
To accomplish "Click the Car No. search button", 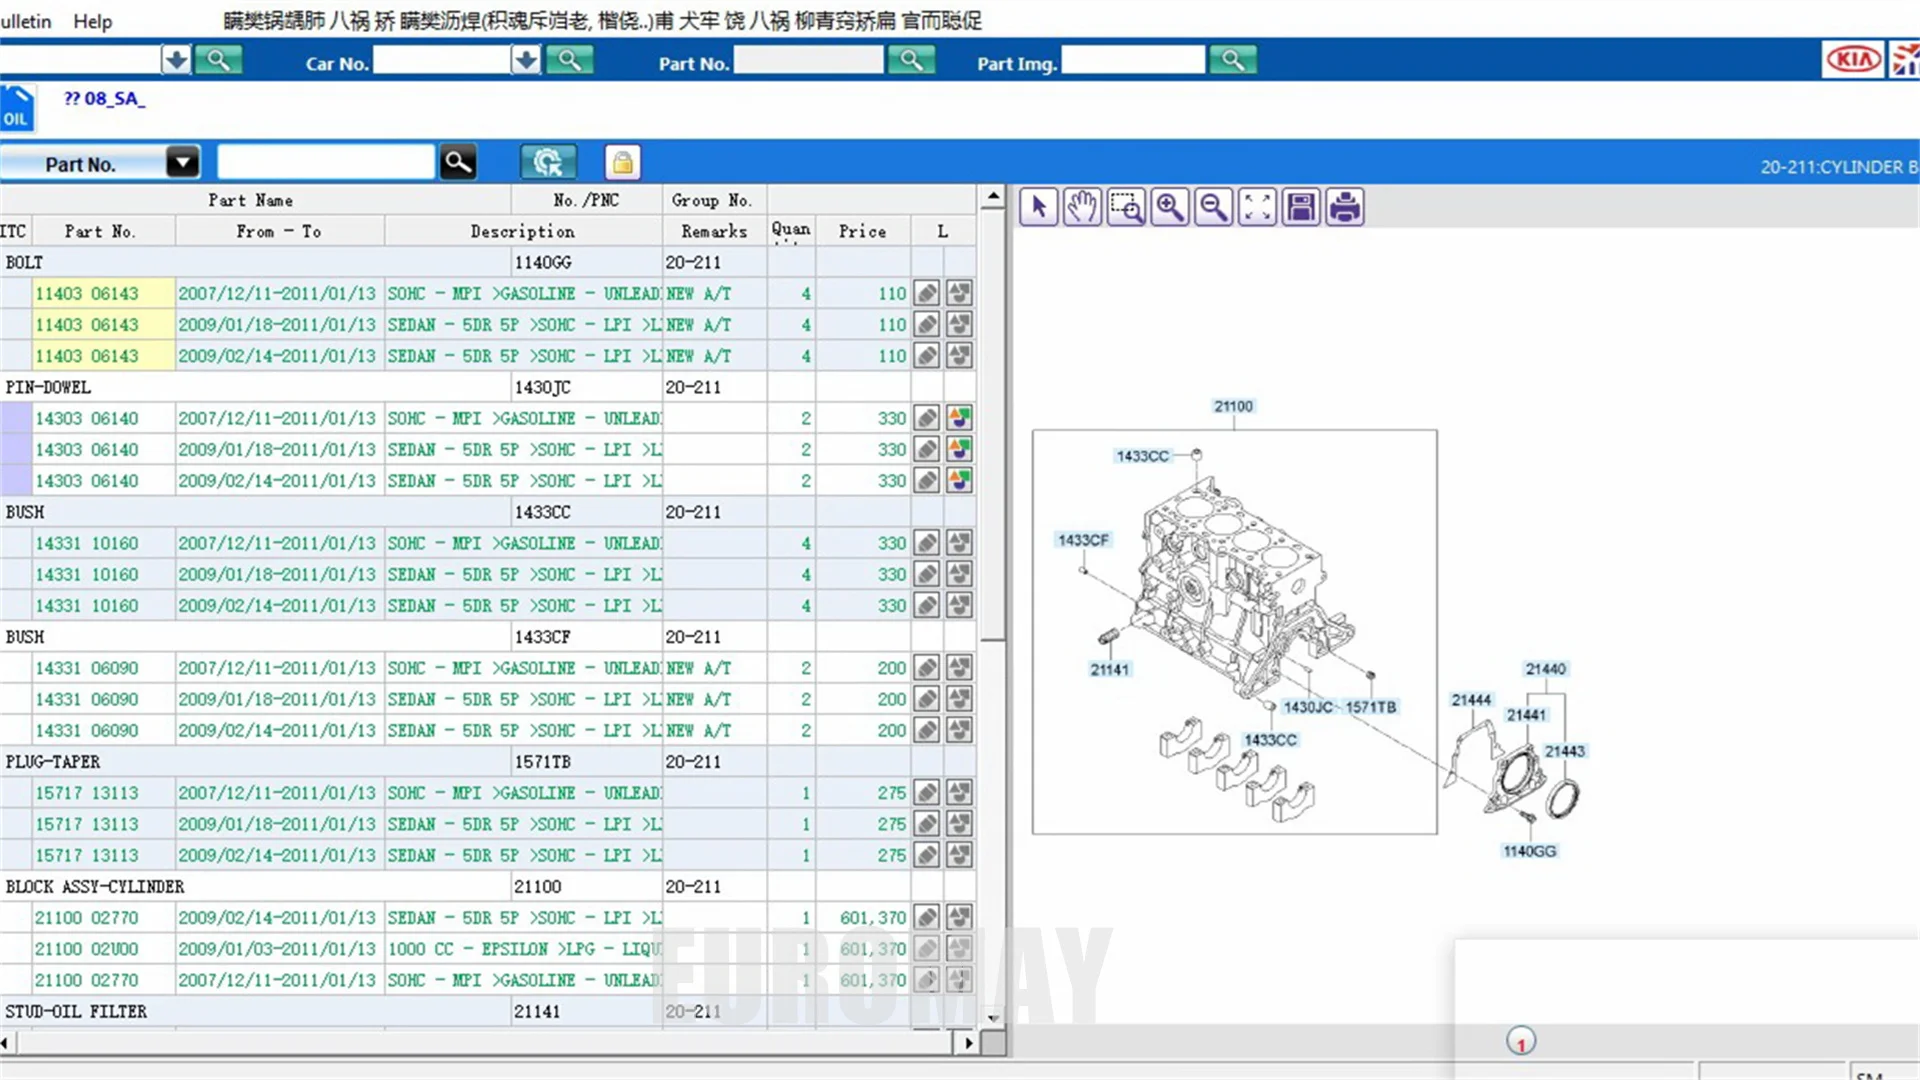I will coord(570,62).
